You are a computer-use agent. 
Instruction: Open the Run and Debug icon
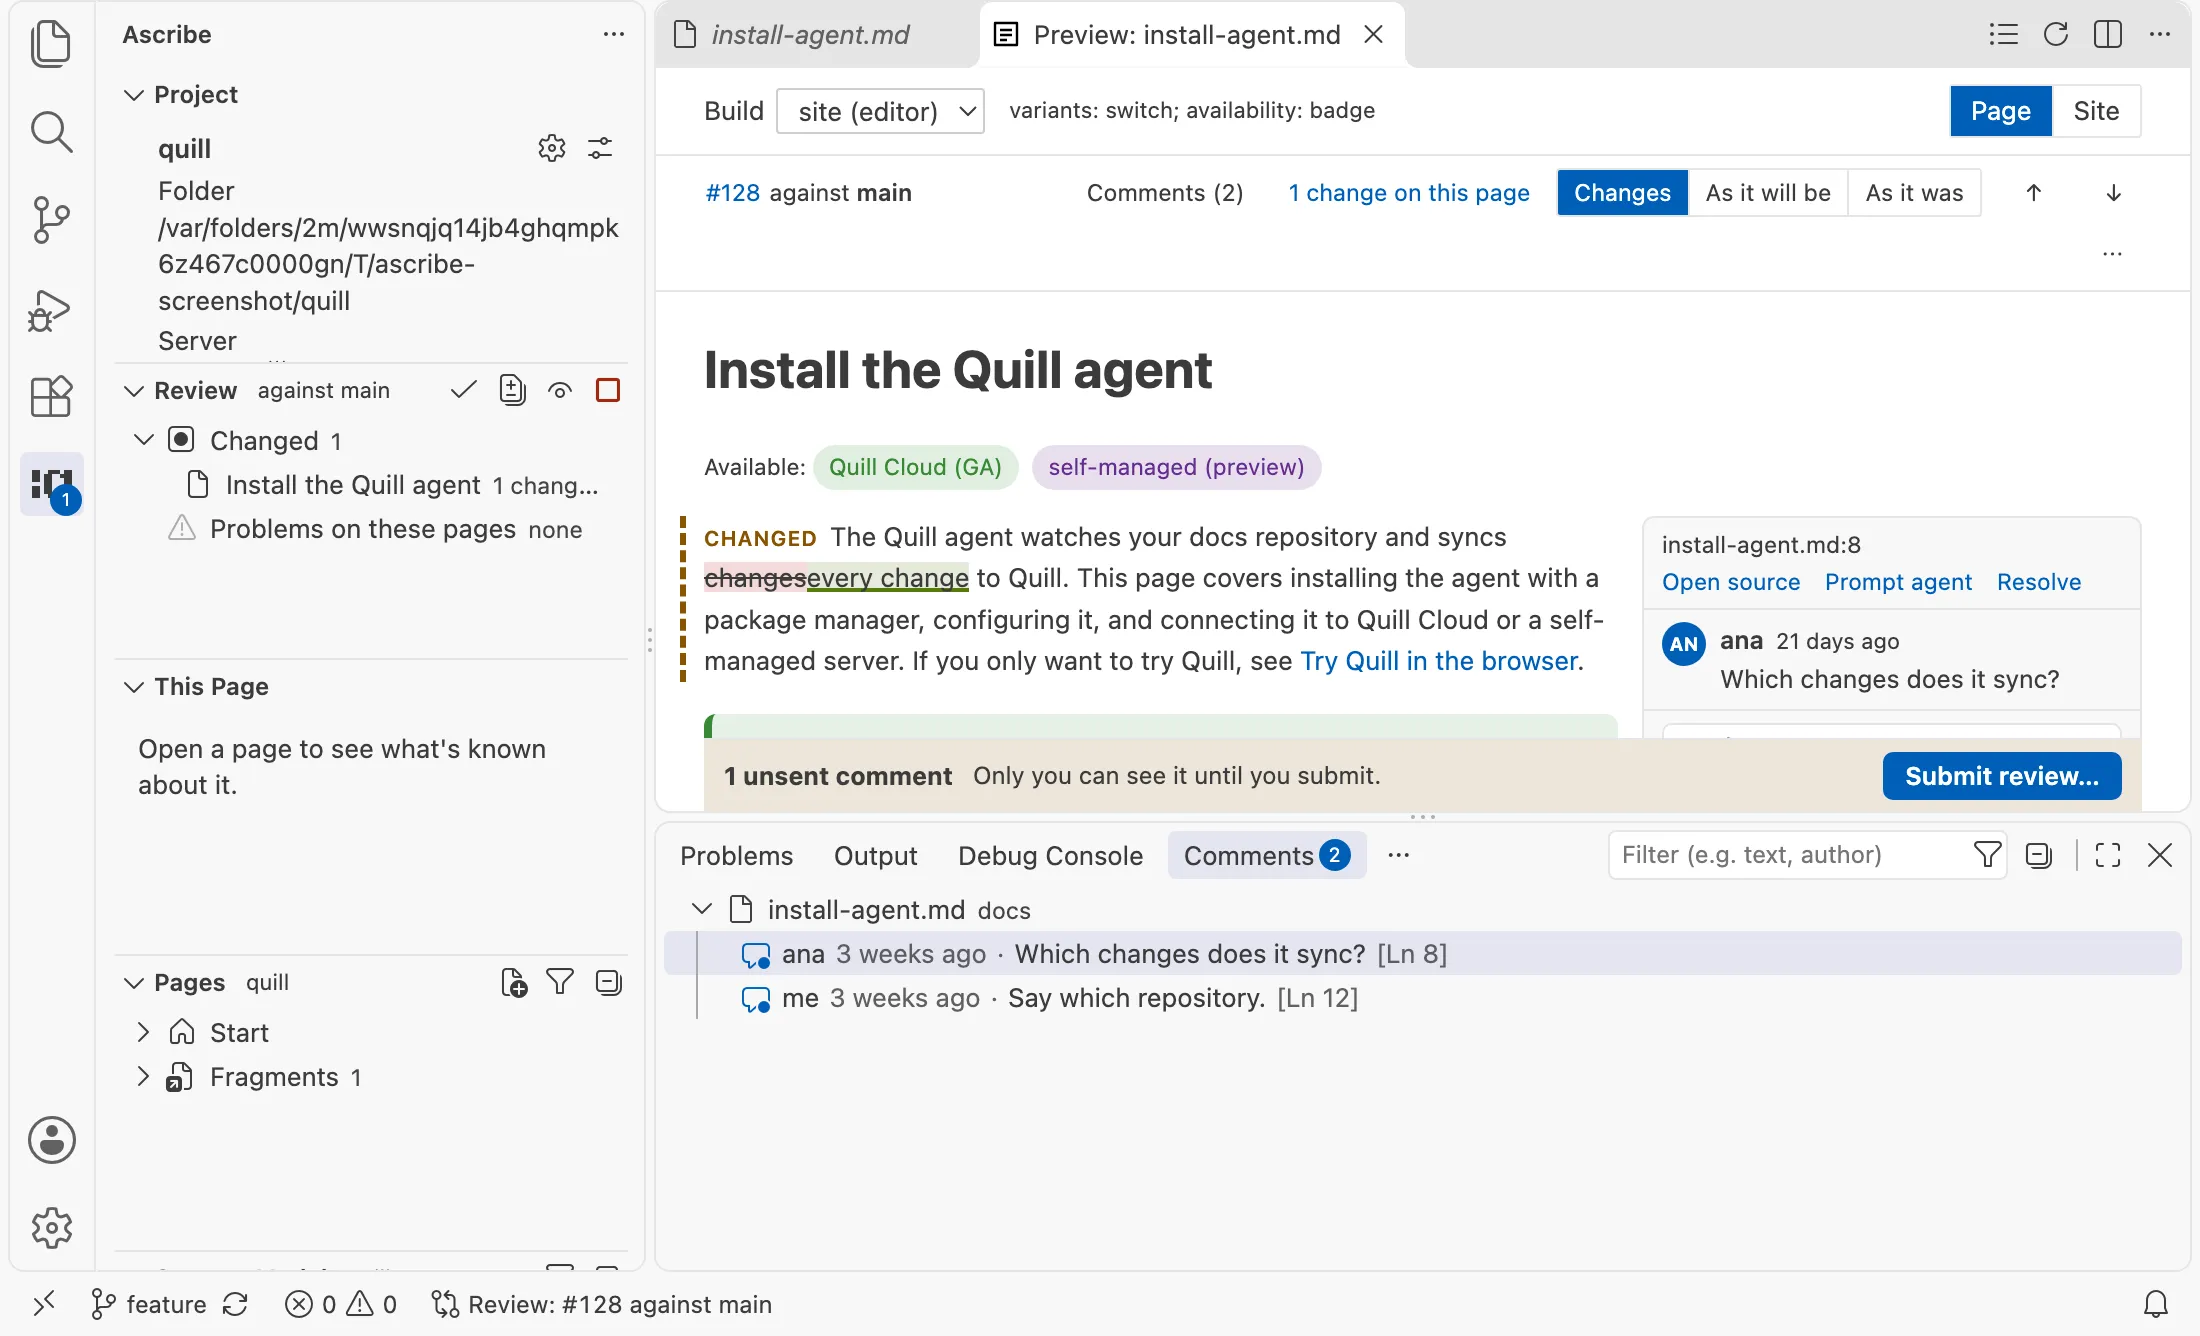pos(51,309)
